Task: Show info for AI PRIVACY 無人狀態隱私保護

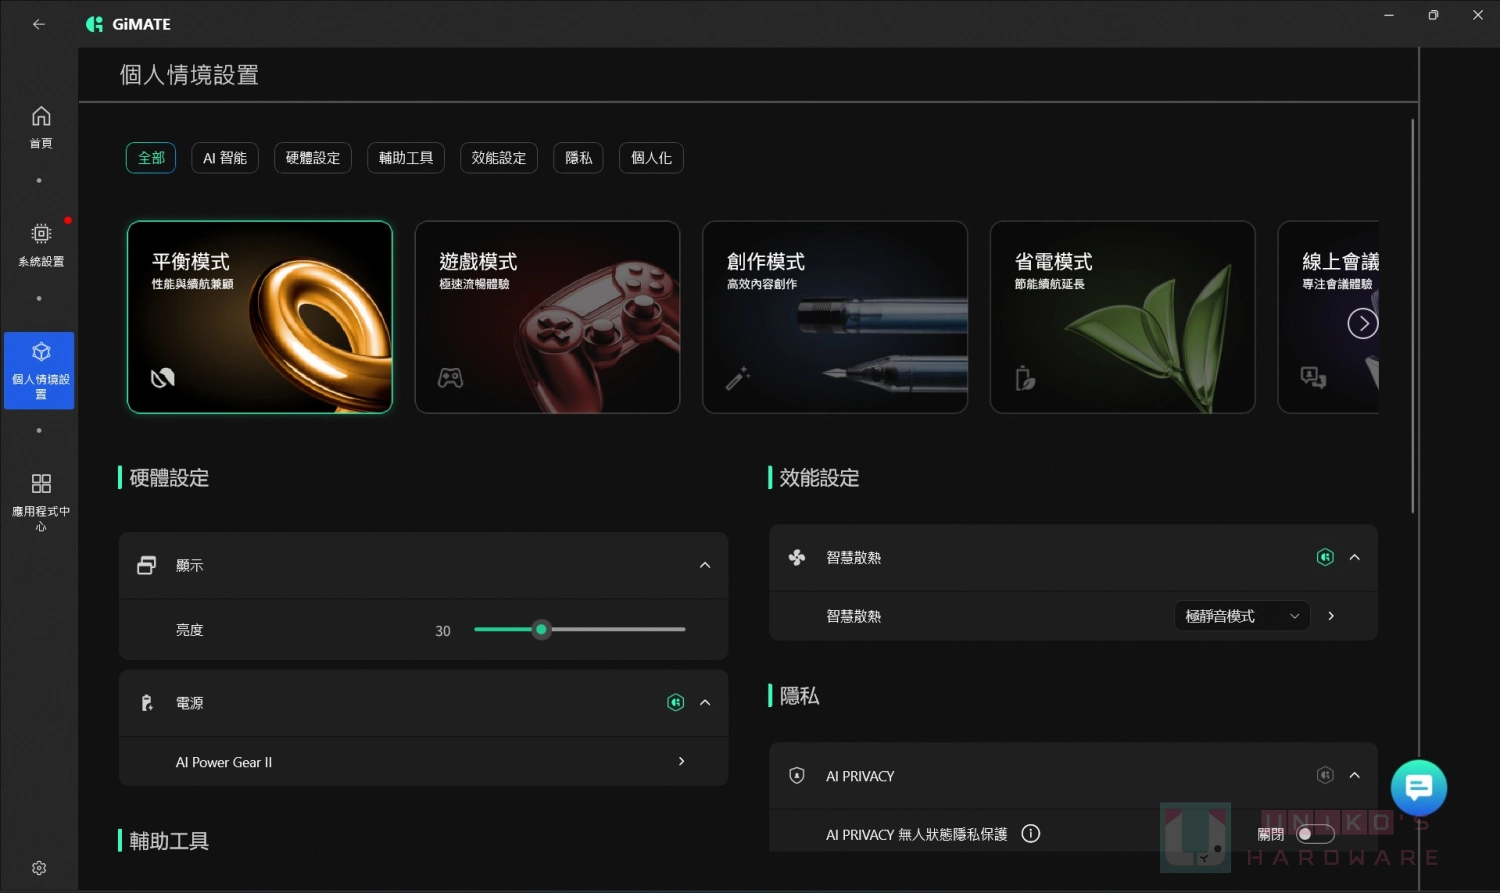Action: [1031, 833]
